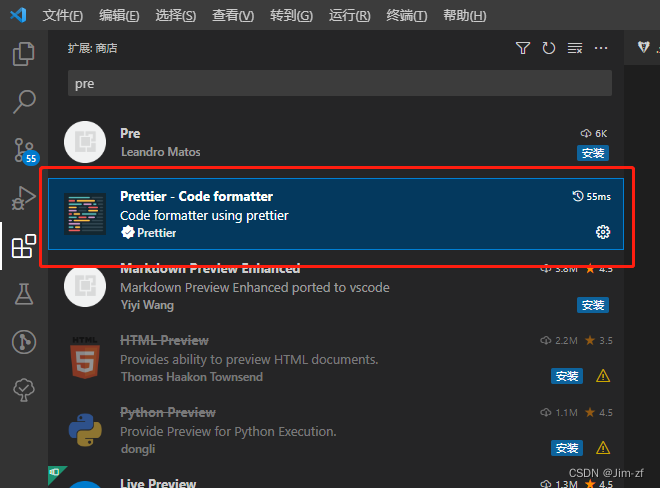Open Run and Debug view
660x488 pixels.
click(x=24, y=197)
